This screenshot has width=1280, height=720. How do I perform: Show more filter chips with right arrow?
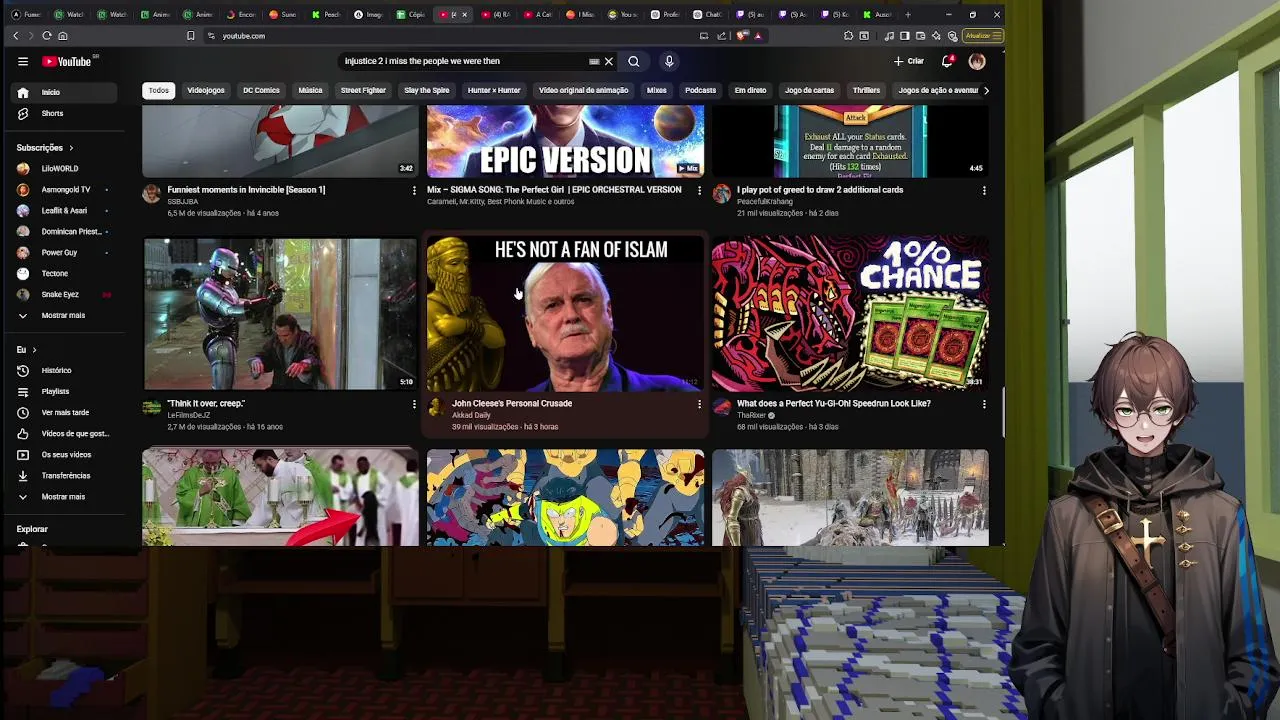pyautogui.click(x=986, y=90)
